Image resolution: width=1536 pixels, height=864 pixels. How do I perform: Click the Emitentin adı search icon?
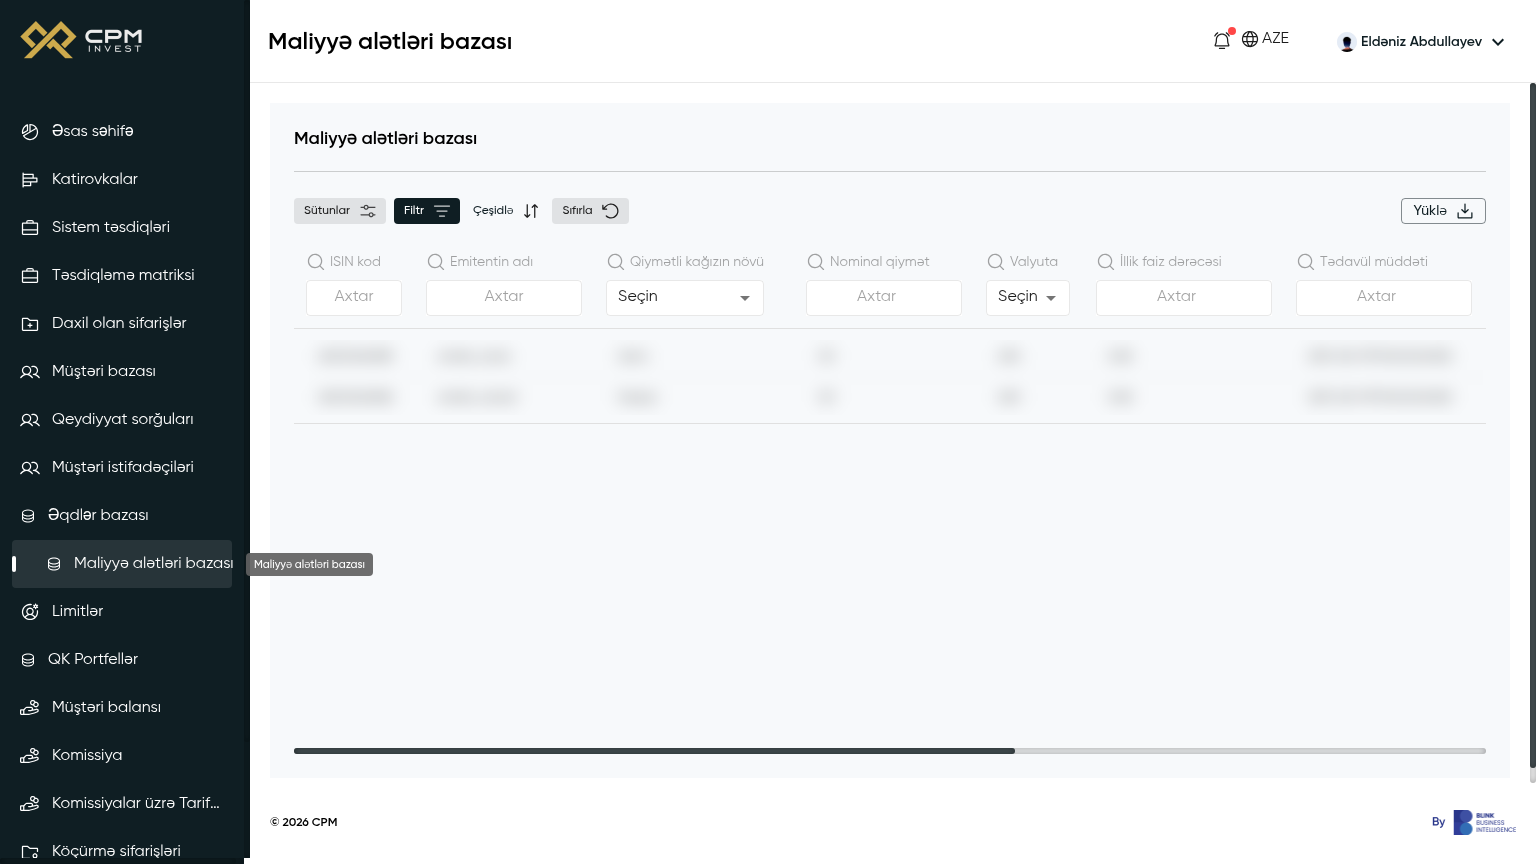click(435, 262)
